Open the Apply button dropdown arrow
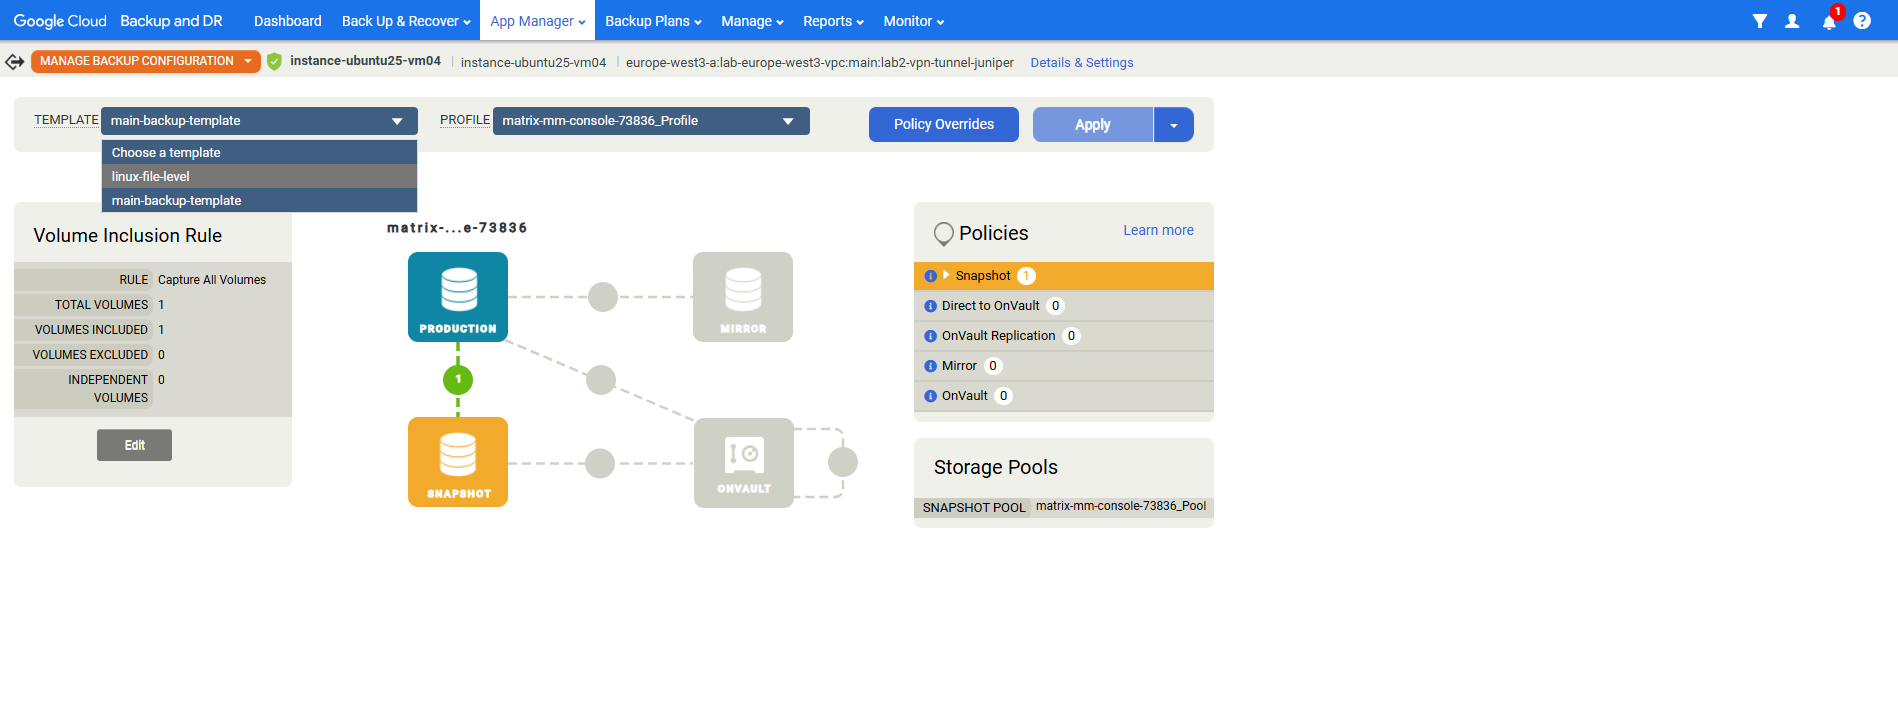The image size is (1898, 703). [1173, 125]
